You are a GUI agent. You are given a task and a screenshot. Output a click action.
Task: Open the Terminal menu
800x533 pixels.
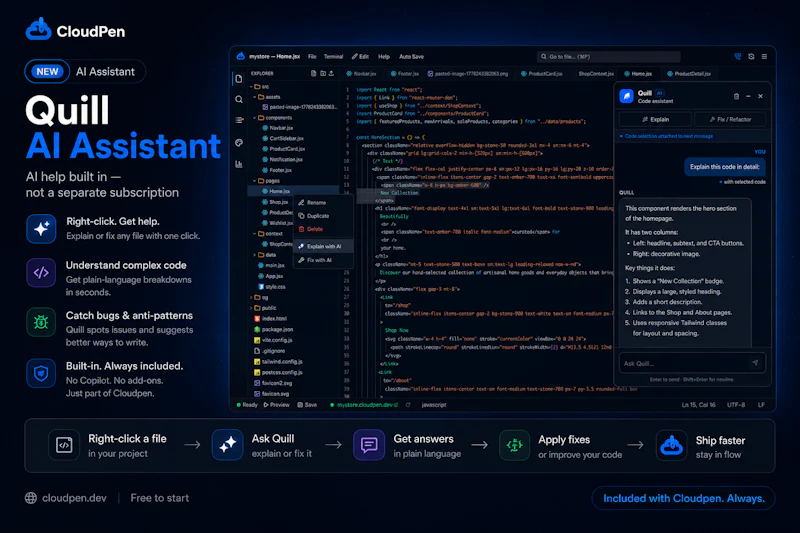[x=334, y=57]
